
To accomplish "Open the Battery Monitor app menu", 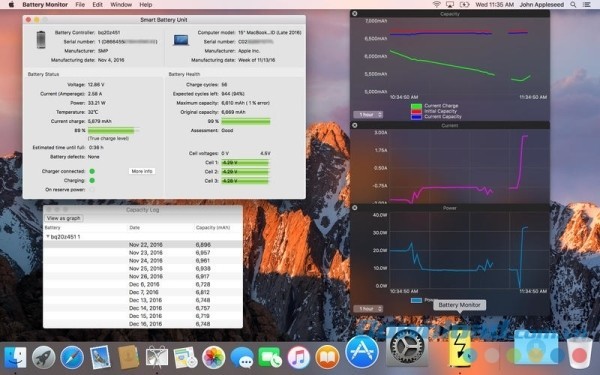I will click(x=45, y=5).
